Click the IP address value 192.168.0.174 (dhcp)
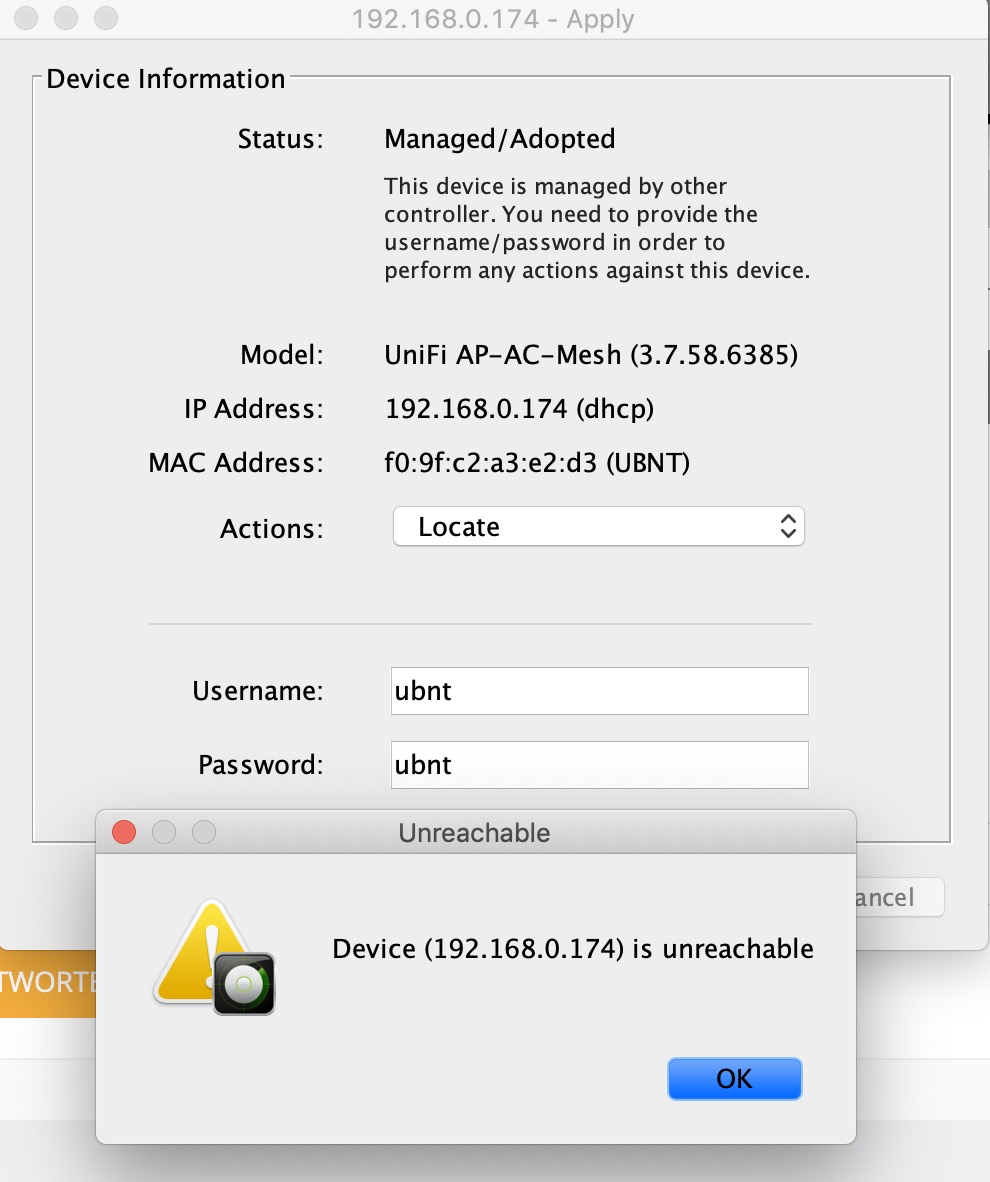 (519, 409)
